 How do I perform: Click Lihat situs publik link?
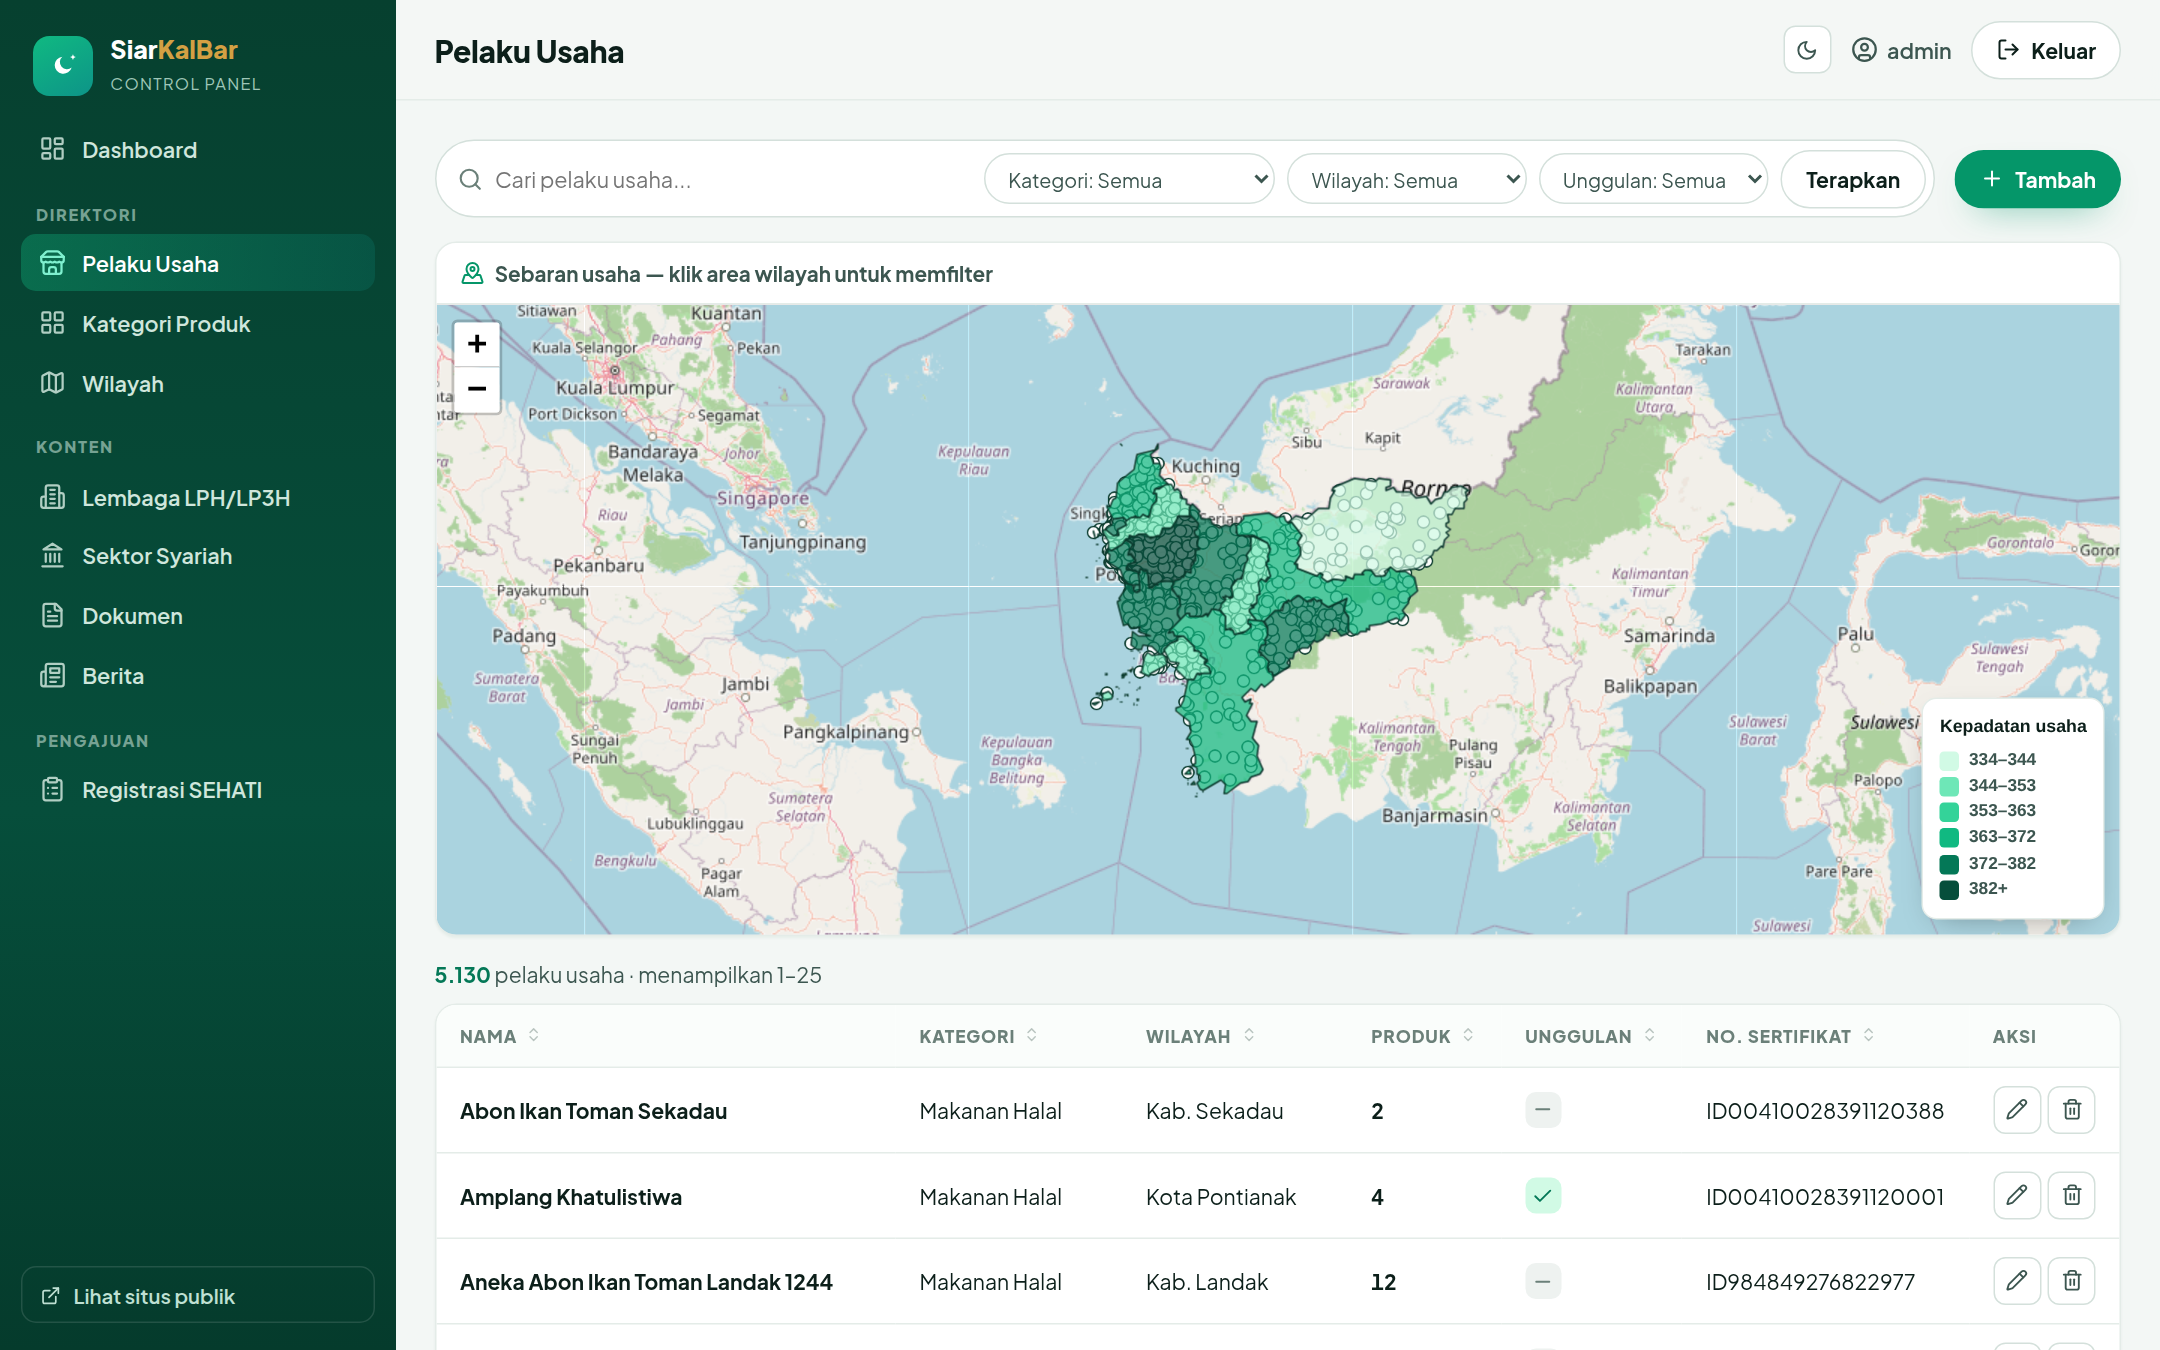point(198,1296)
